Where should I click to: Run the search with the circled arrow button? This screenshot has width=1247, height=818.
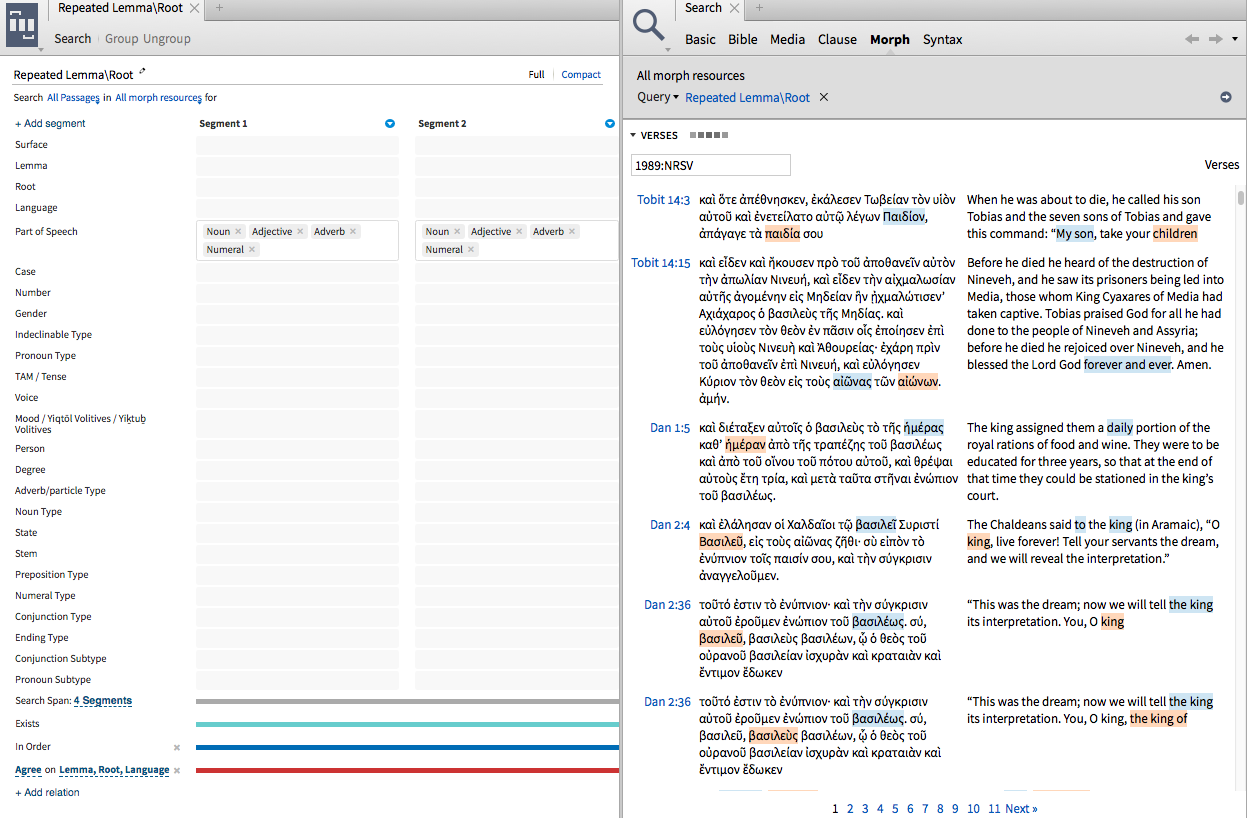tap(1226, 97)
